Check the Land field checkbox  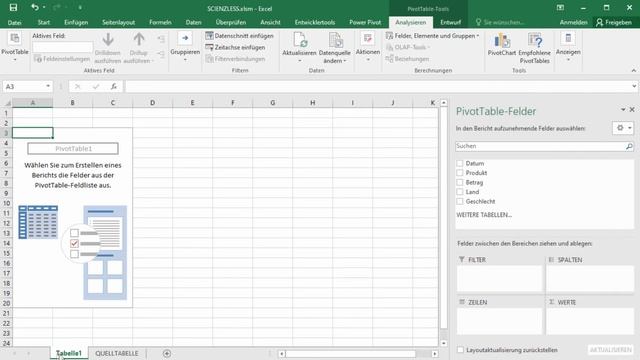click(x=460, y=192)
